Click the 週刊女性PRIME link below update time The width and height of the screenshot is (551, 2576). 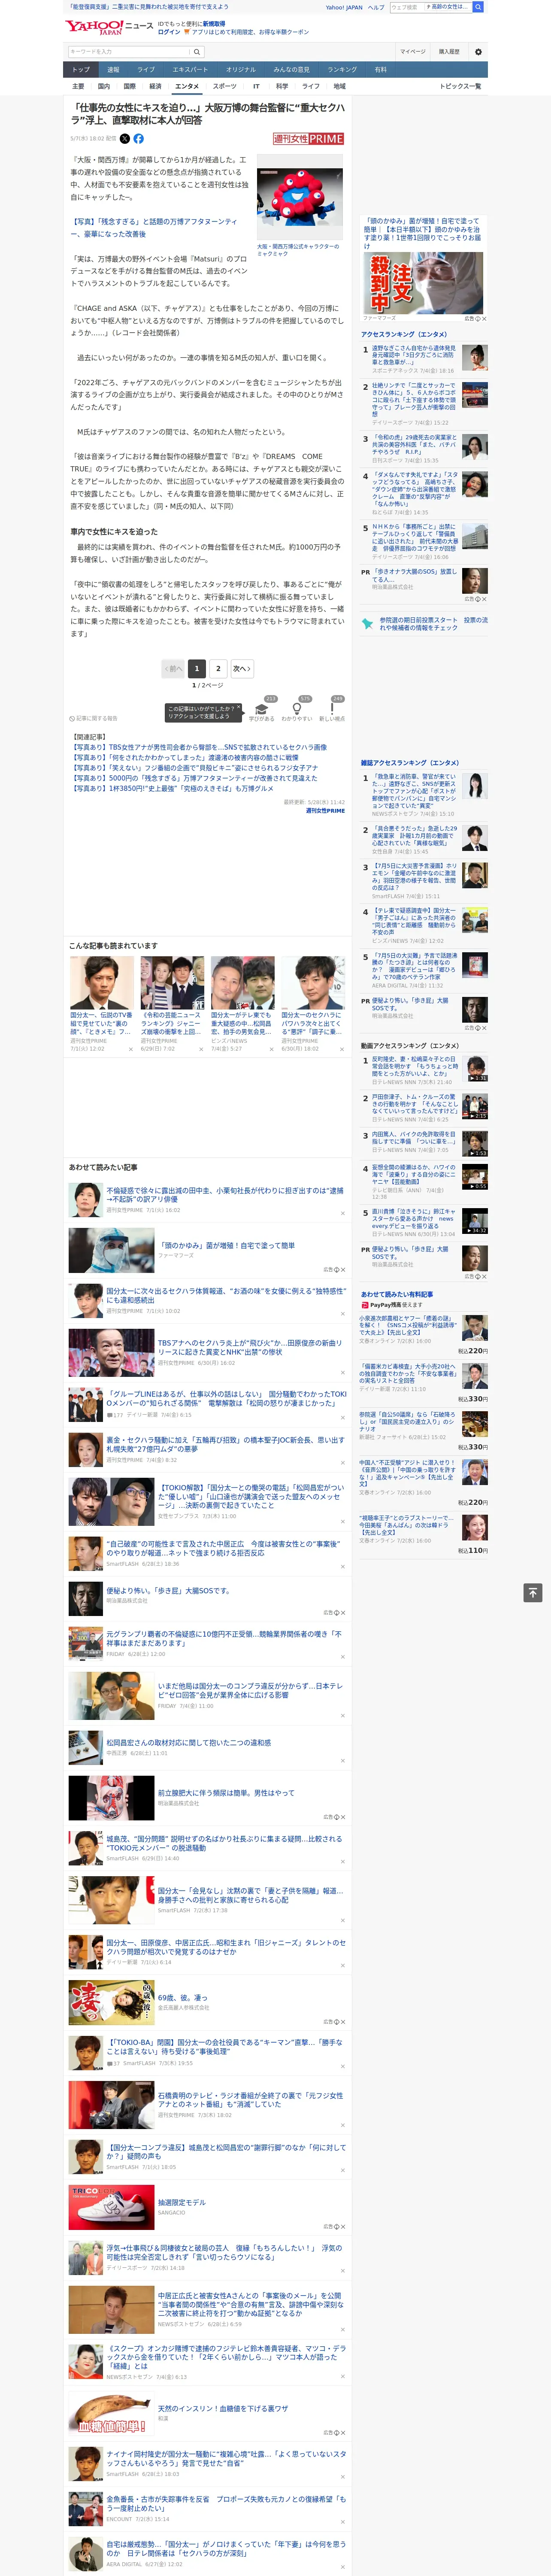coord(325,811)
